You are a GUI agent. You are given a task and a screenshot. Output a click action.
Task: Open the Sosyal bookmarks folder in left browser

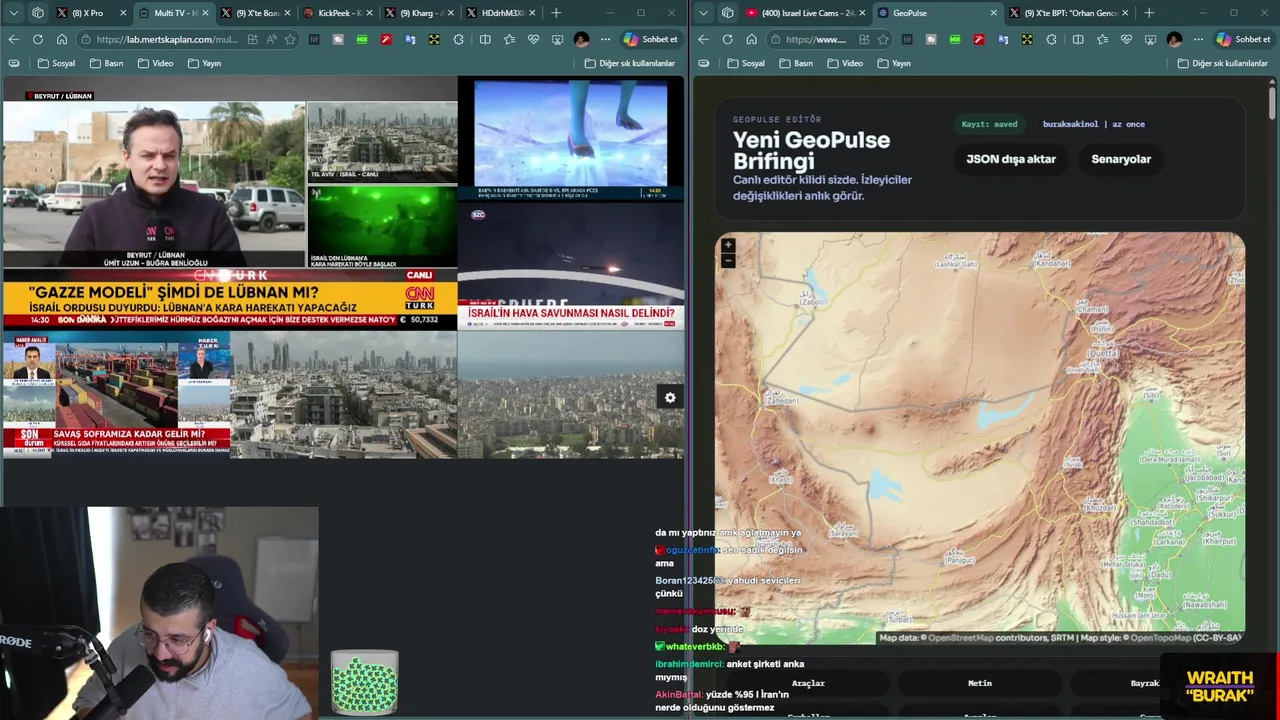pos(57,63)
